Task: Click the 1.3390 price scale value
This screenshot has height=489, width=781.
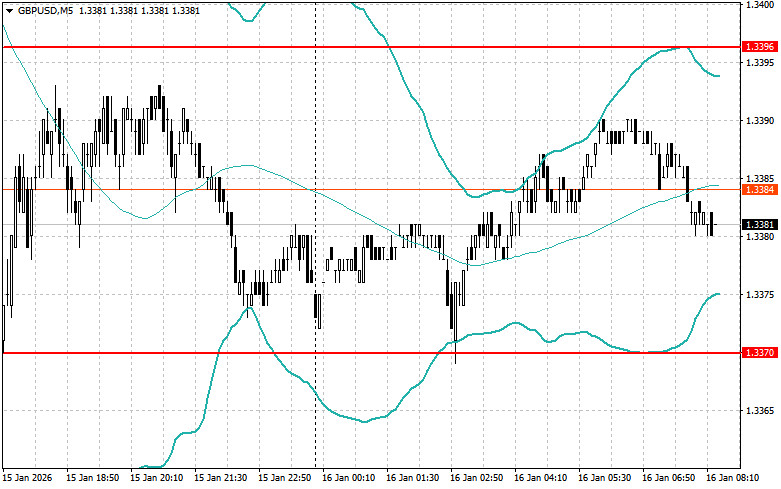Action: (760, 121)
